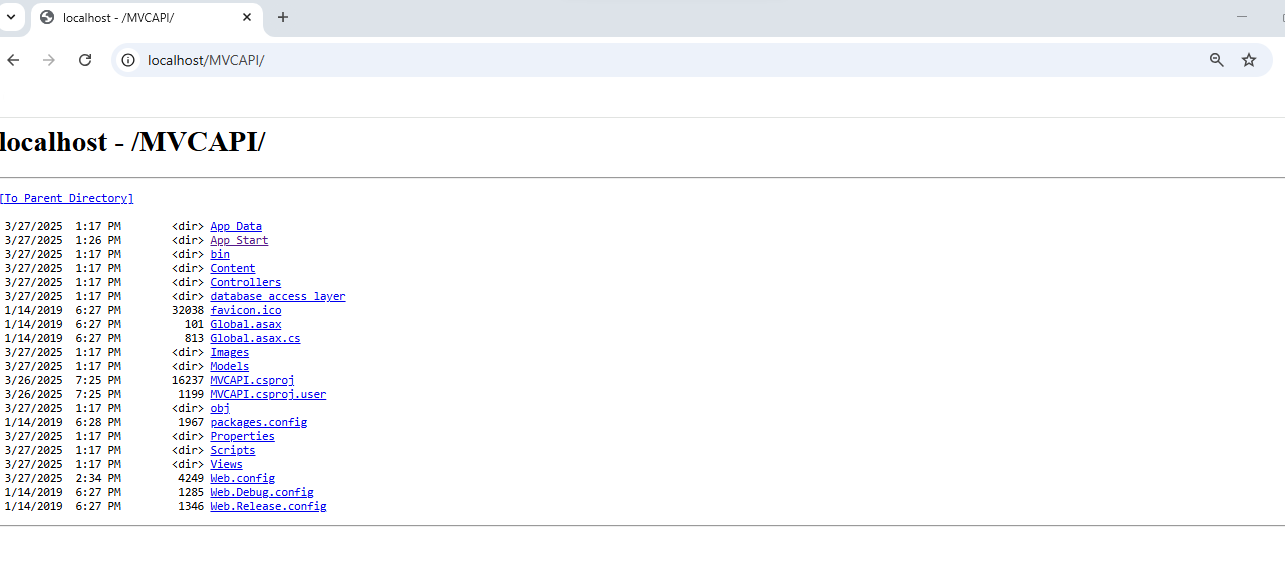Image resolution: width=1285 pixels, height=576 pixels.
Task: Reload the current page
Action: (x=84, y=60)
